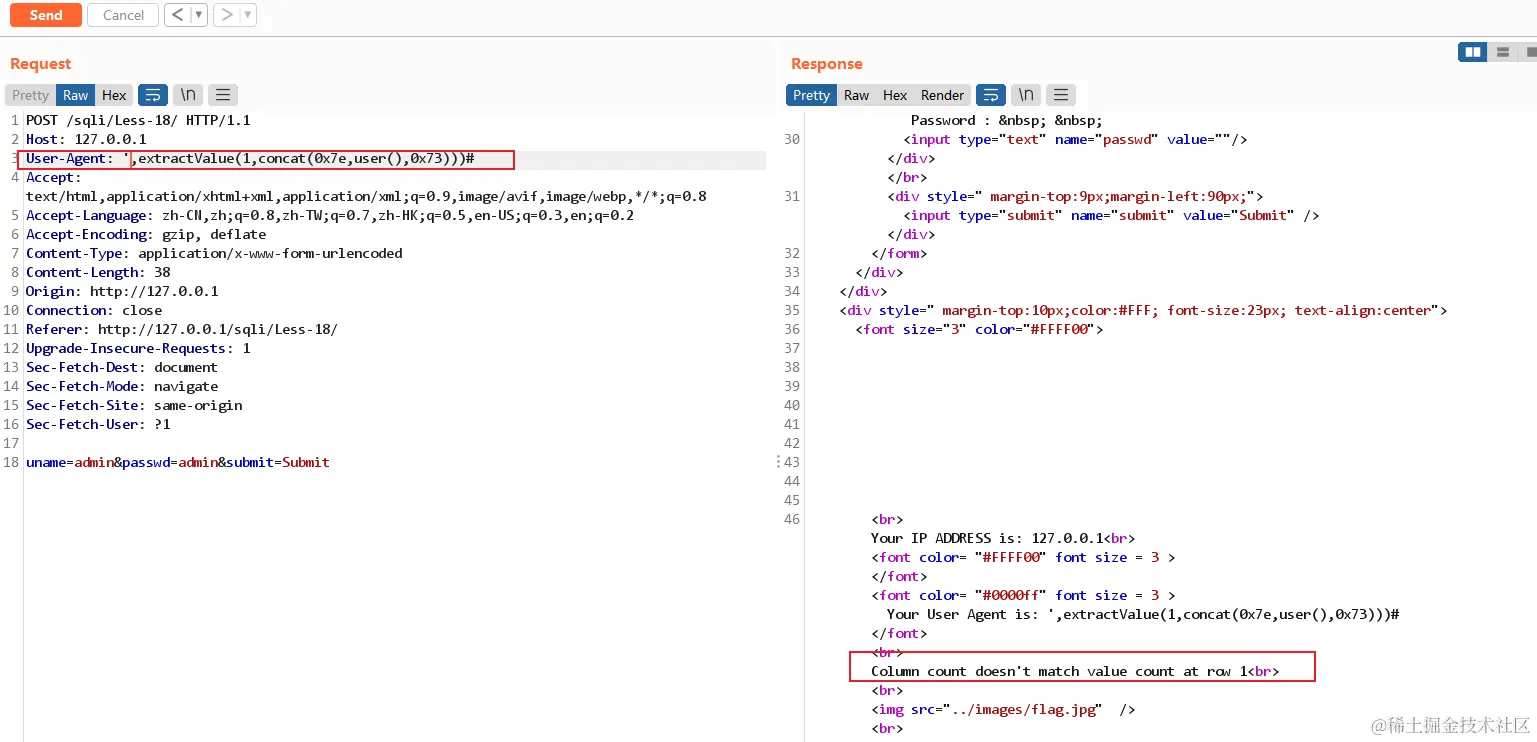This screenshot has width=1537, height=742.
Task: Click the 'Referer: http://127.0.0.1/sqli/Less-18/' line
Action: (182, 329)
